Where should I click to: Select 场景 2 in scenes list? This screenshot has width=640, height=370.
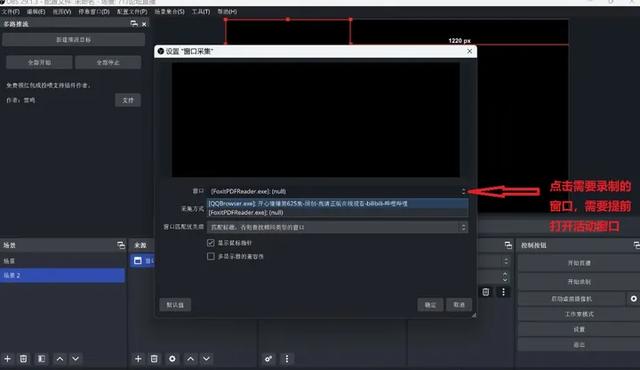(x=62, y=275)
